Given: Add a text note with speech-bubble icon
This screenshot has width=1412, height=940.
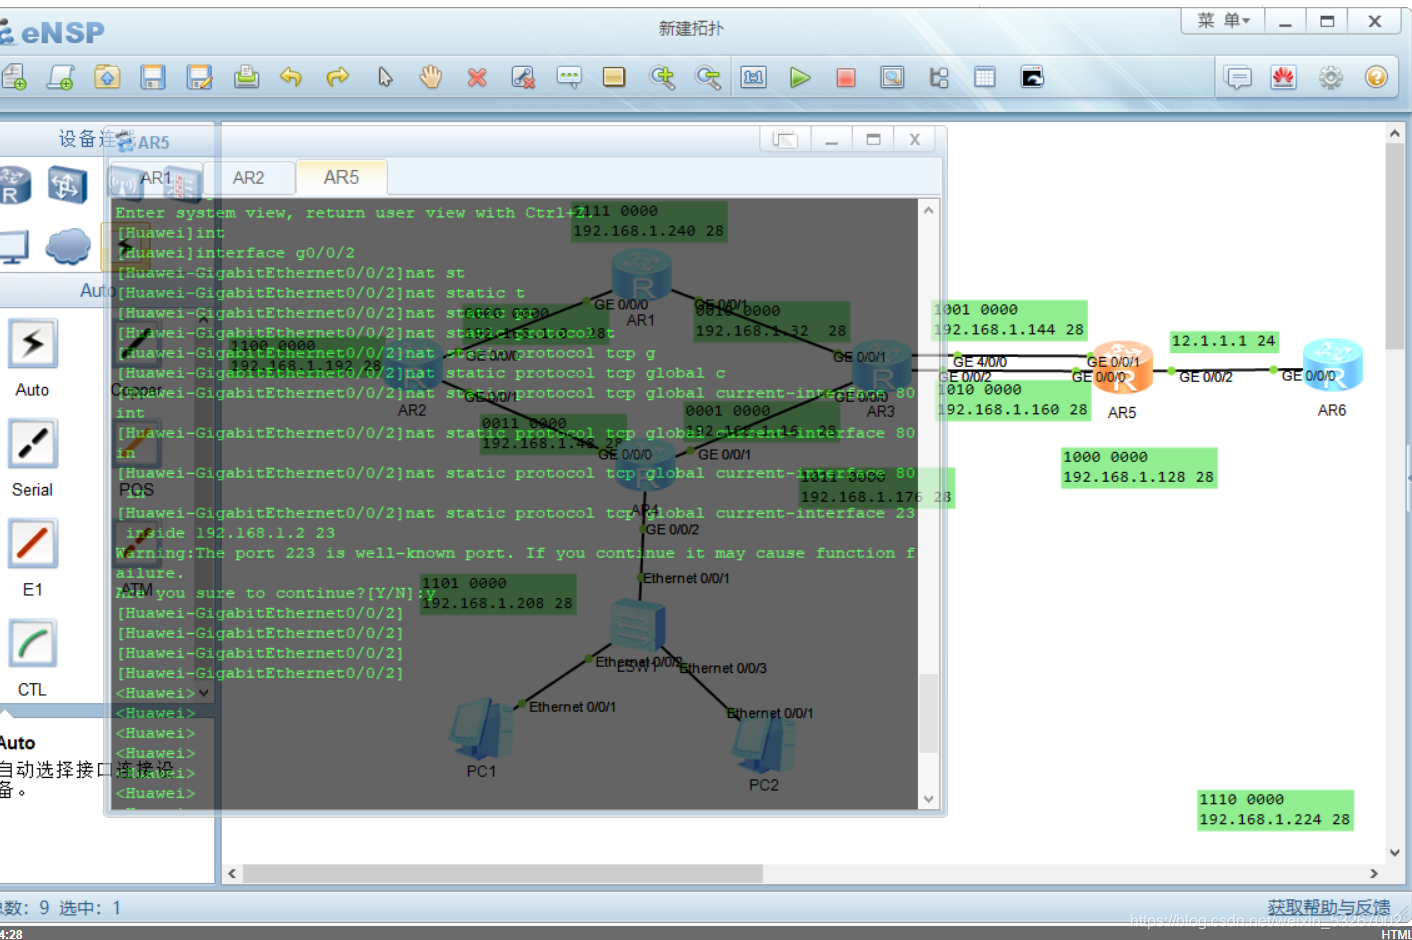Looking at the screenshot, I should [x=569, y=77].
